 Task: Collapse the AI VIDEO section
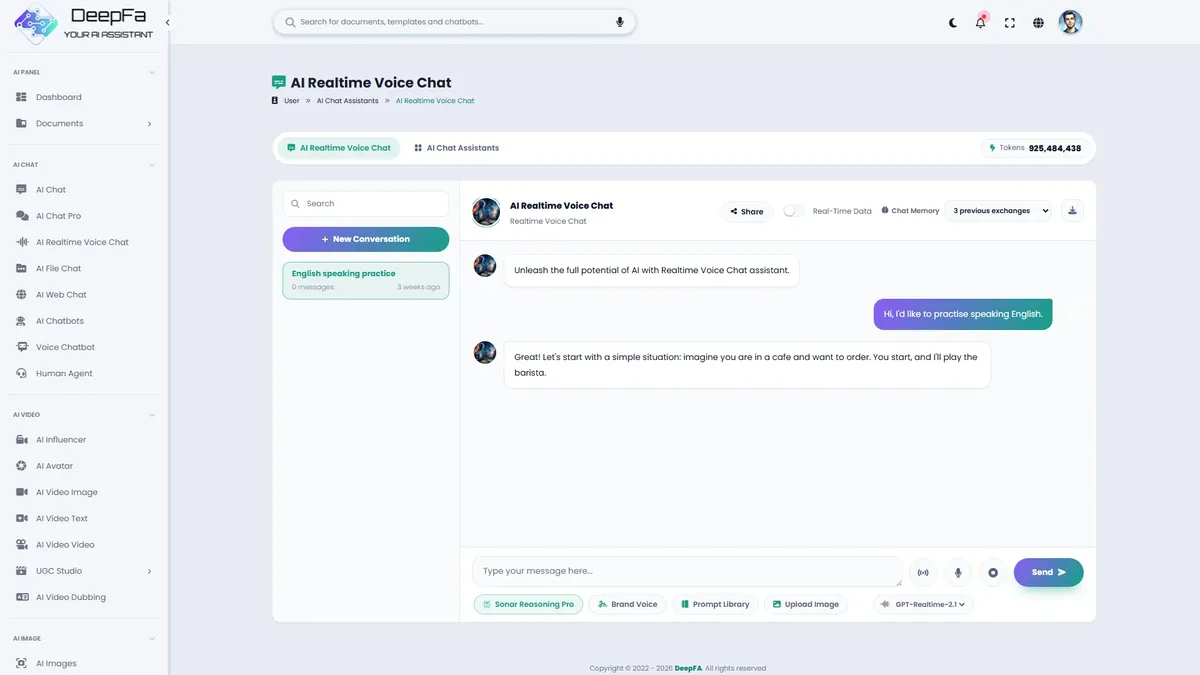click(152, 414)
